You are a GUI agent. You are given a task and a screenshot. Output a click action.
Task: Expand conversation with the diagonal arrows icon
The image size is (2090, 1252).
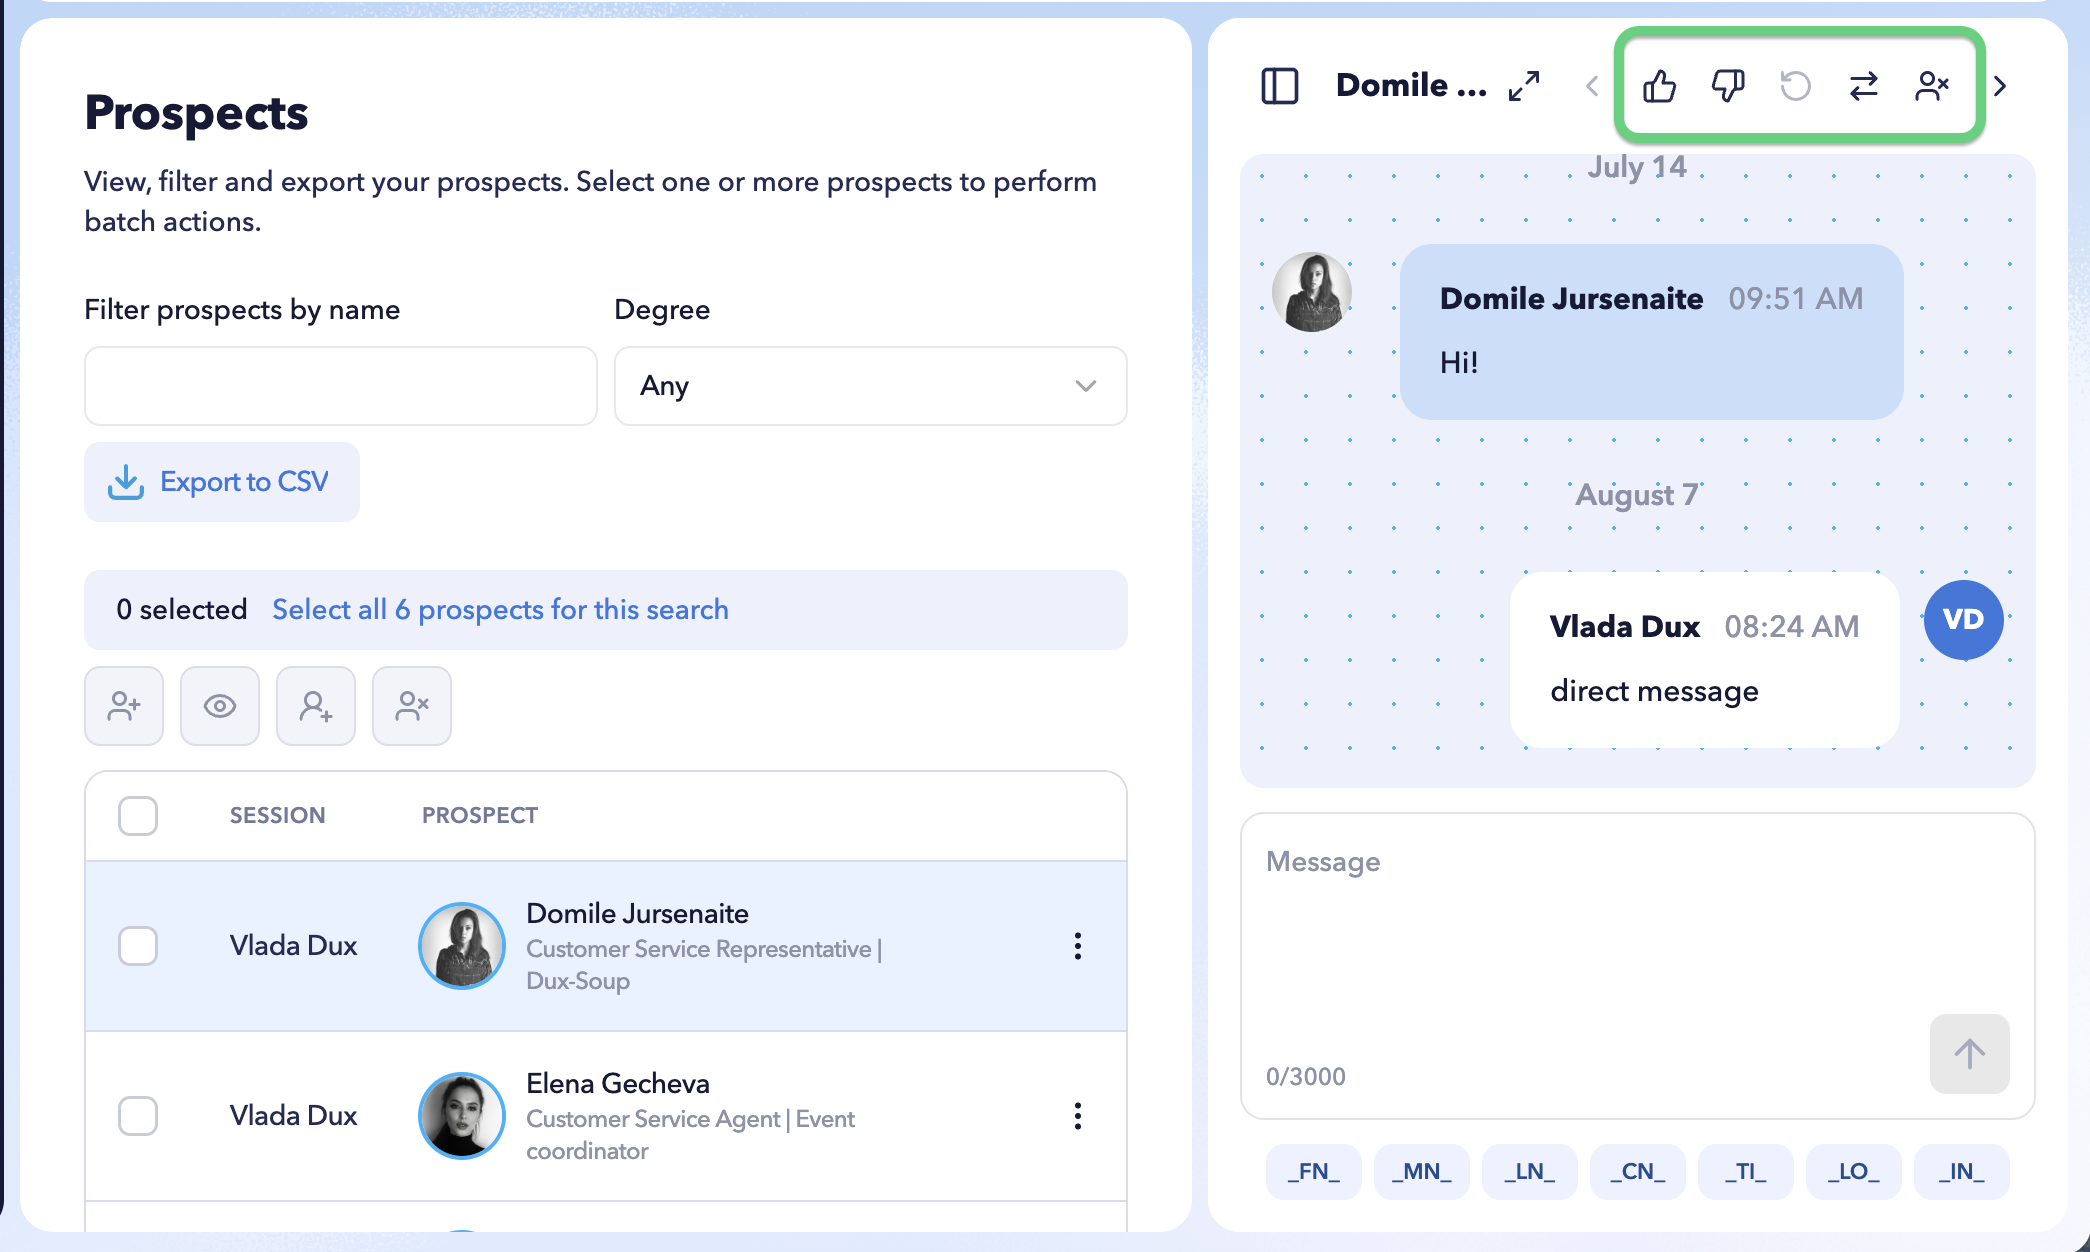point(1524,86)
